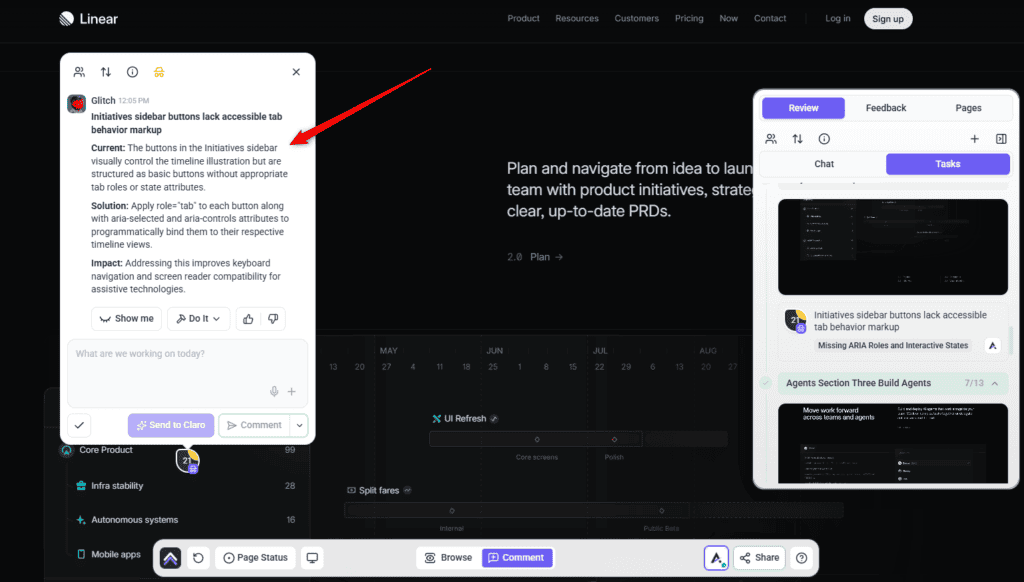Open Customers link in header
Screen dimensions: 1024x582
pyautogui.click(x=637, y=18)
